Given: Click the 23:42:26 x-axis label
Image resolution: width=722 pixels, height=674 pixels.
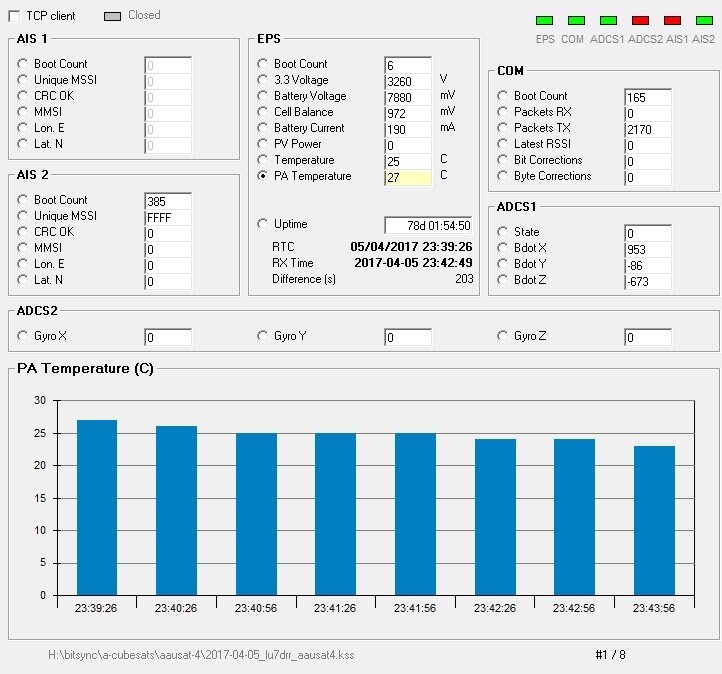Looking at the screenshot, I should 495,608.
